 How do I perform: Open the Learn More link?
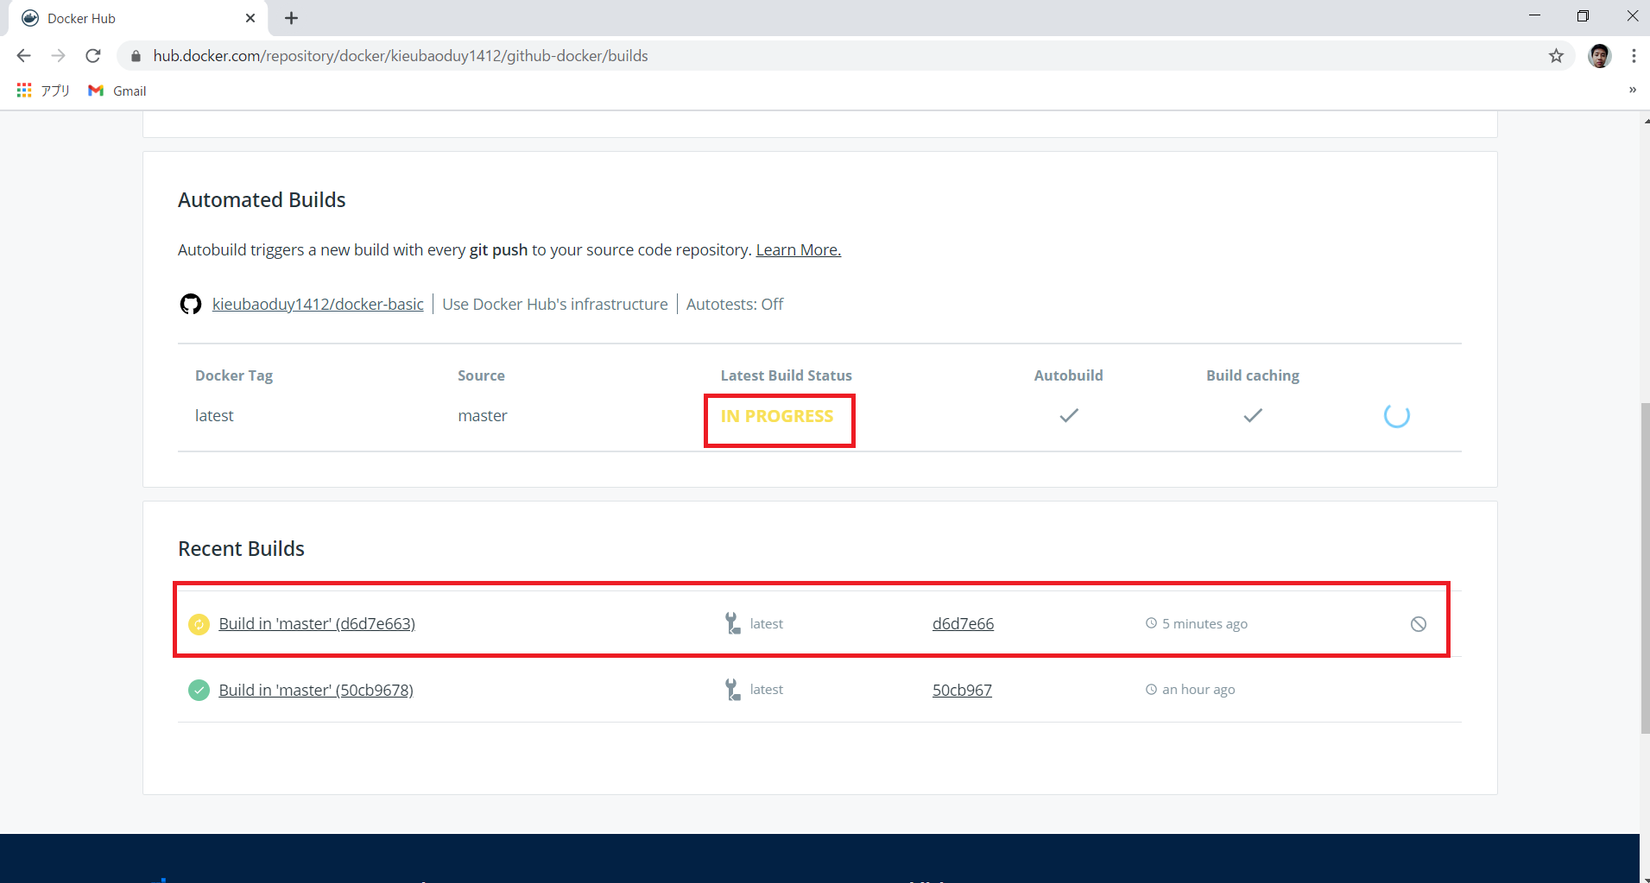tap(798, 250)
